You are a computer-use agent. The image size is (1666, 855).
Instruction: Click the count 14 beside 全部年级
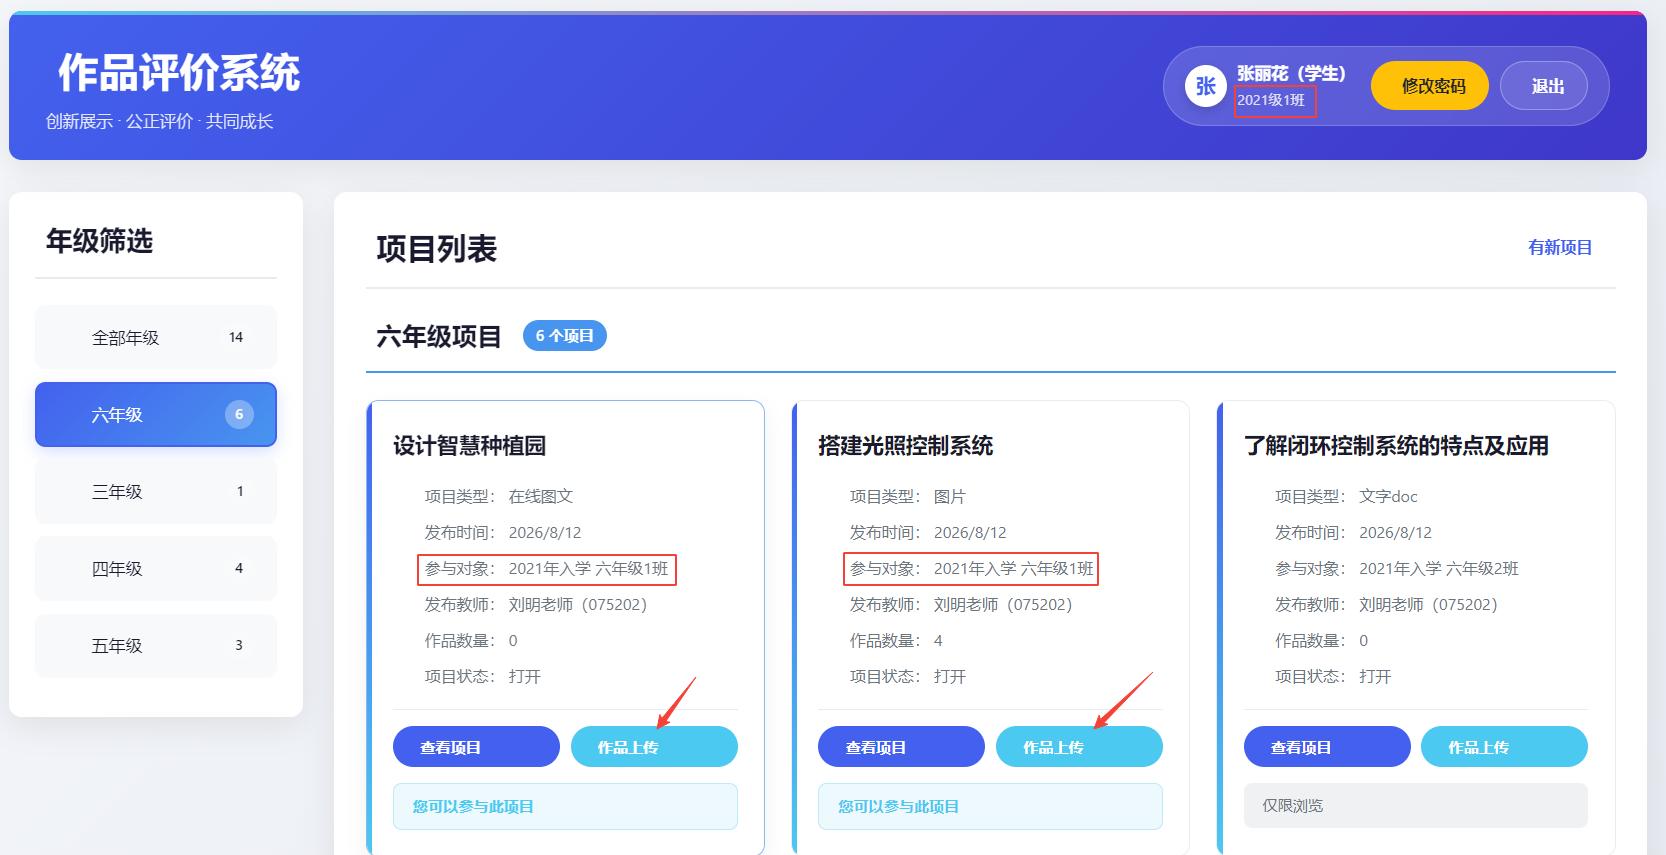coord(236,337)
